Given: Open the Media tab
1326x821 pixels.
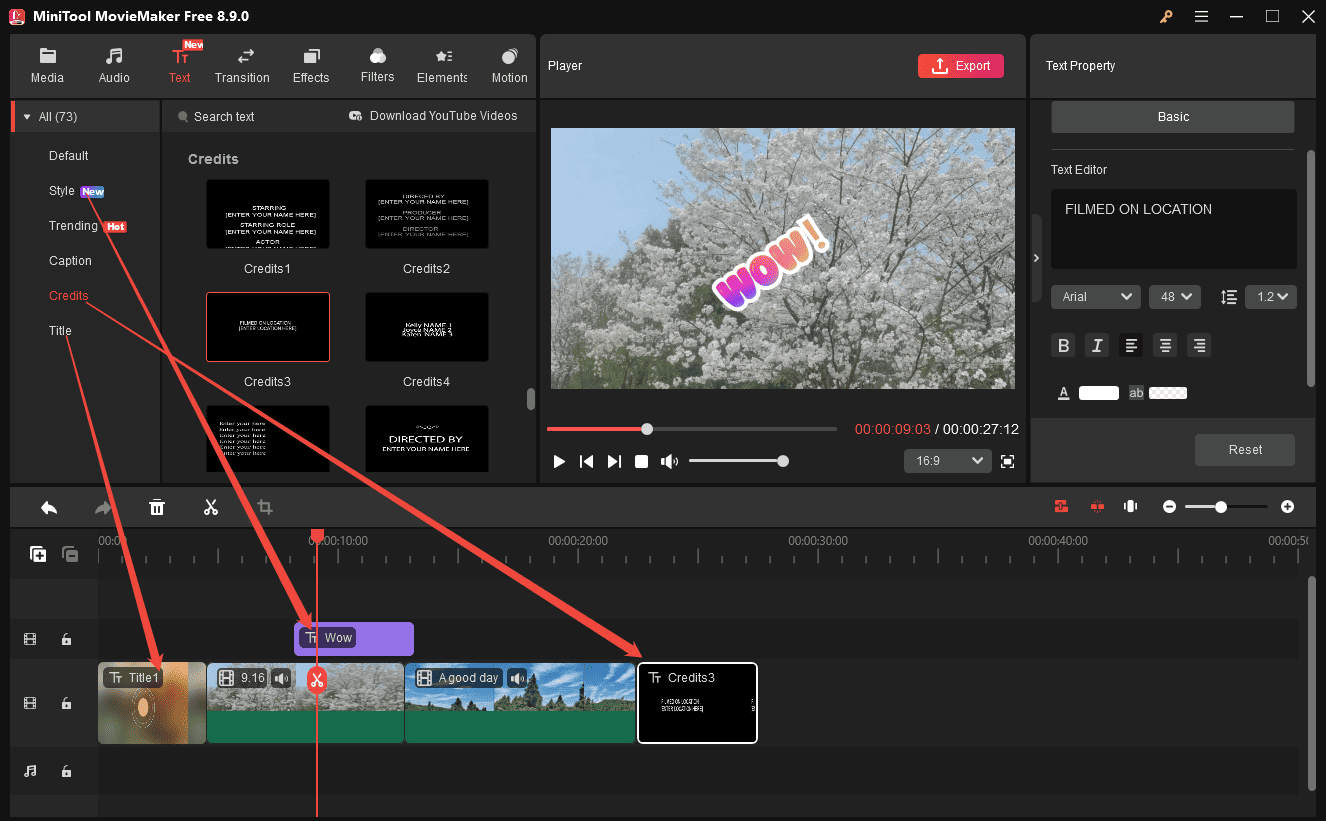Looking at the screenshot, I should 47,66.
